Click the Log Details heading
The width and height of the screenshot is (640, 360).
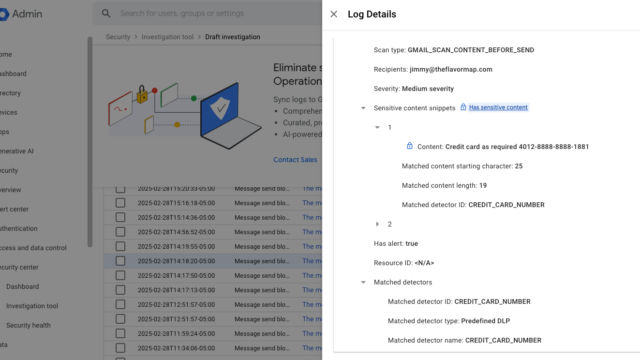(372, 14)
